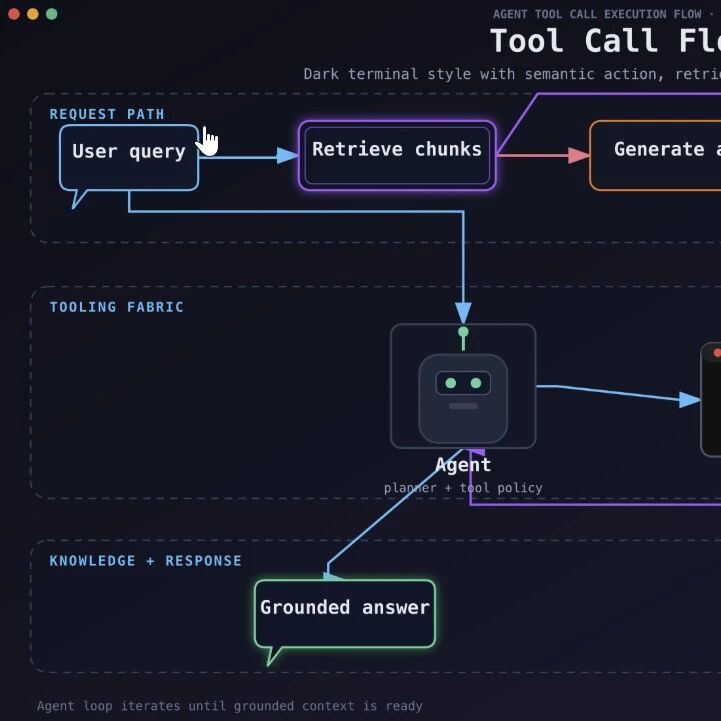The width and height of the screenshot is (721, 721).
Task: Click the robot's left green eye
Action: point(451,383)
